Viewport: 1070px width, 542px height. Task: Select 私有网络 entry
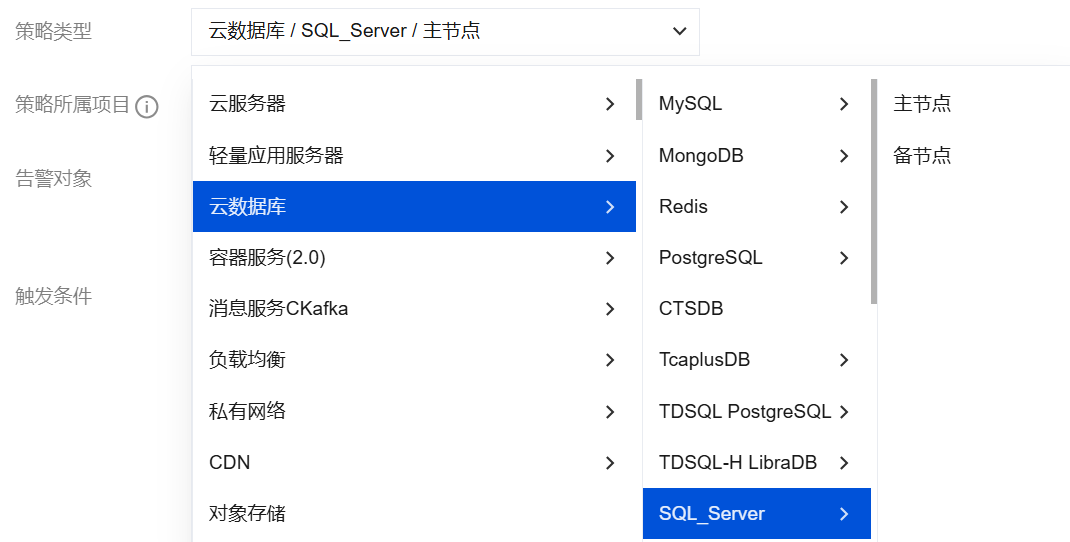414,412
